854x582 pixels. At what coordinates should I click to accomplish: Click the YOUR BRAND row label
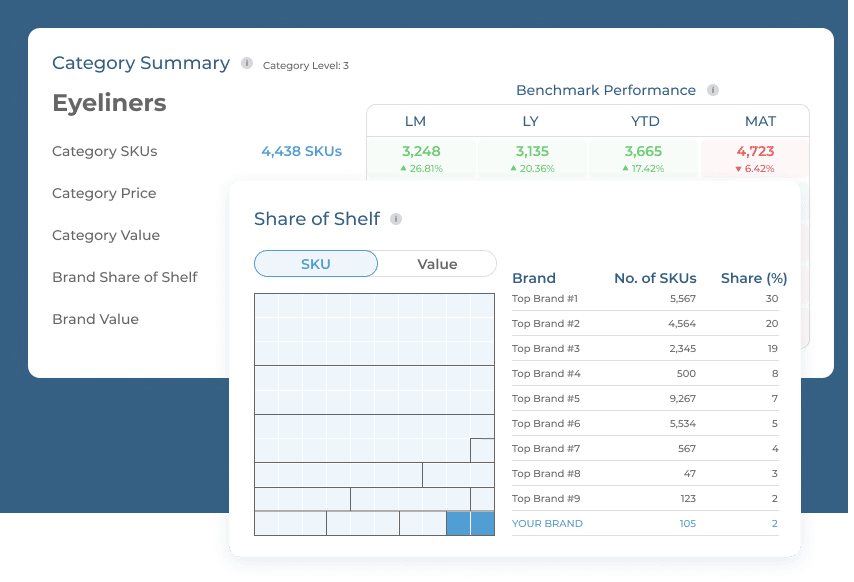547,523
